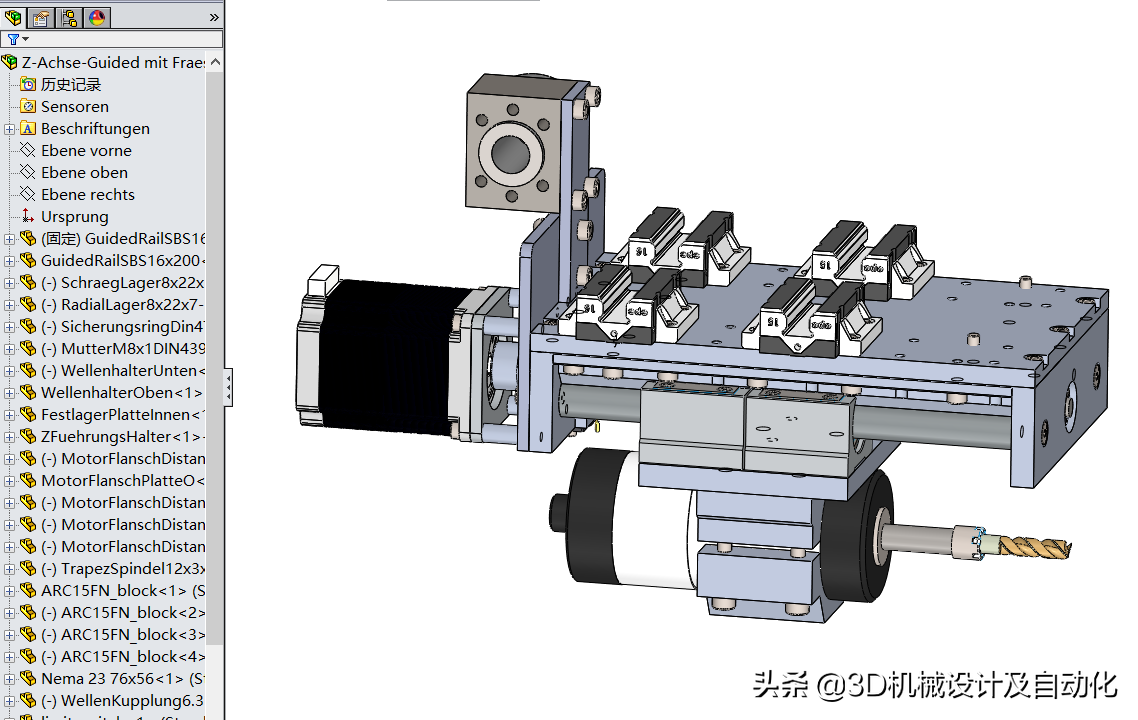Click the TrapezSpindel12x3 part icon
The height and width of the screenshot is (720, 1138).
point(28,568)
